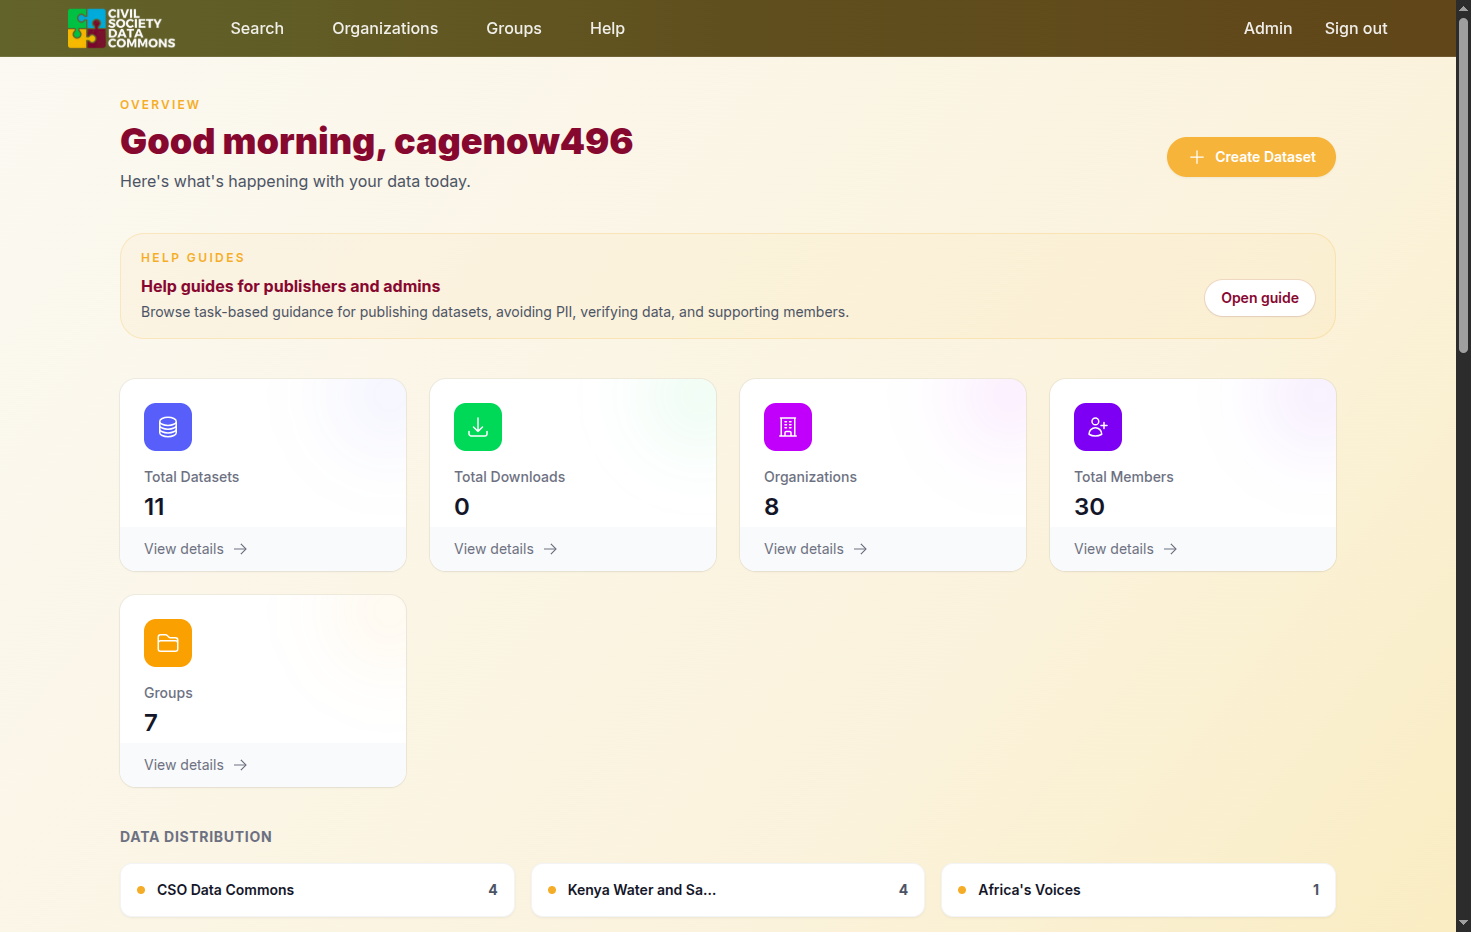Viewport: 1471px width, 932px height.
Task: Click the Total Members user-plus icon
Action: [x=1098, y=427]
